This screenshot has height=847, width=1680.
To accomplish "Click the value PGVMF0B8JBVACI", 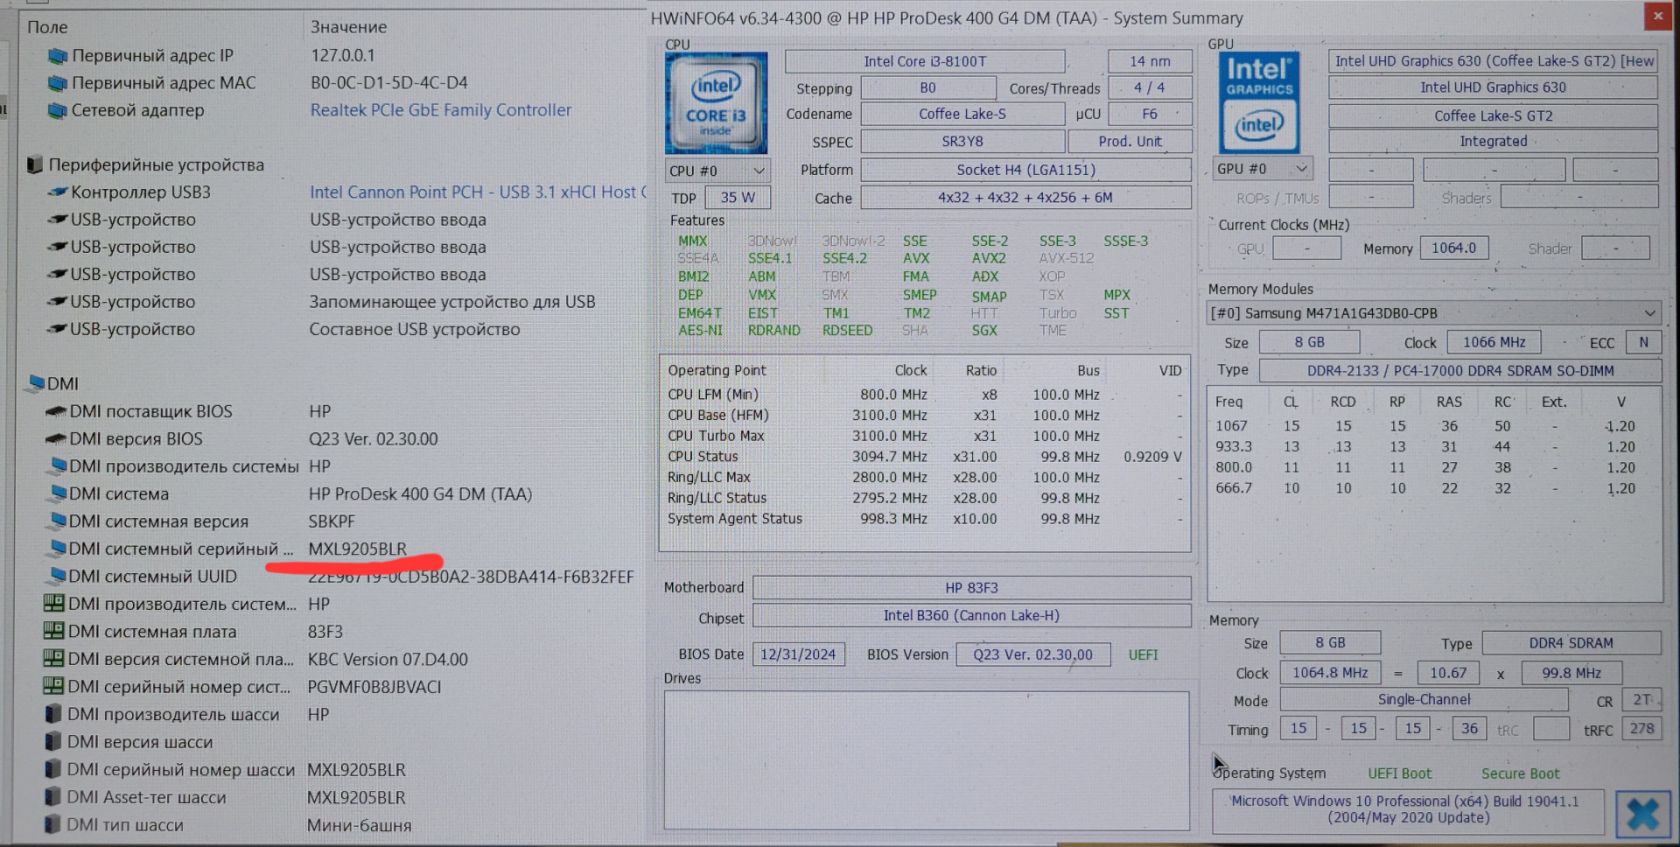I will click(x=374, y=687).
